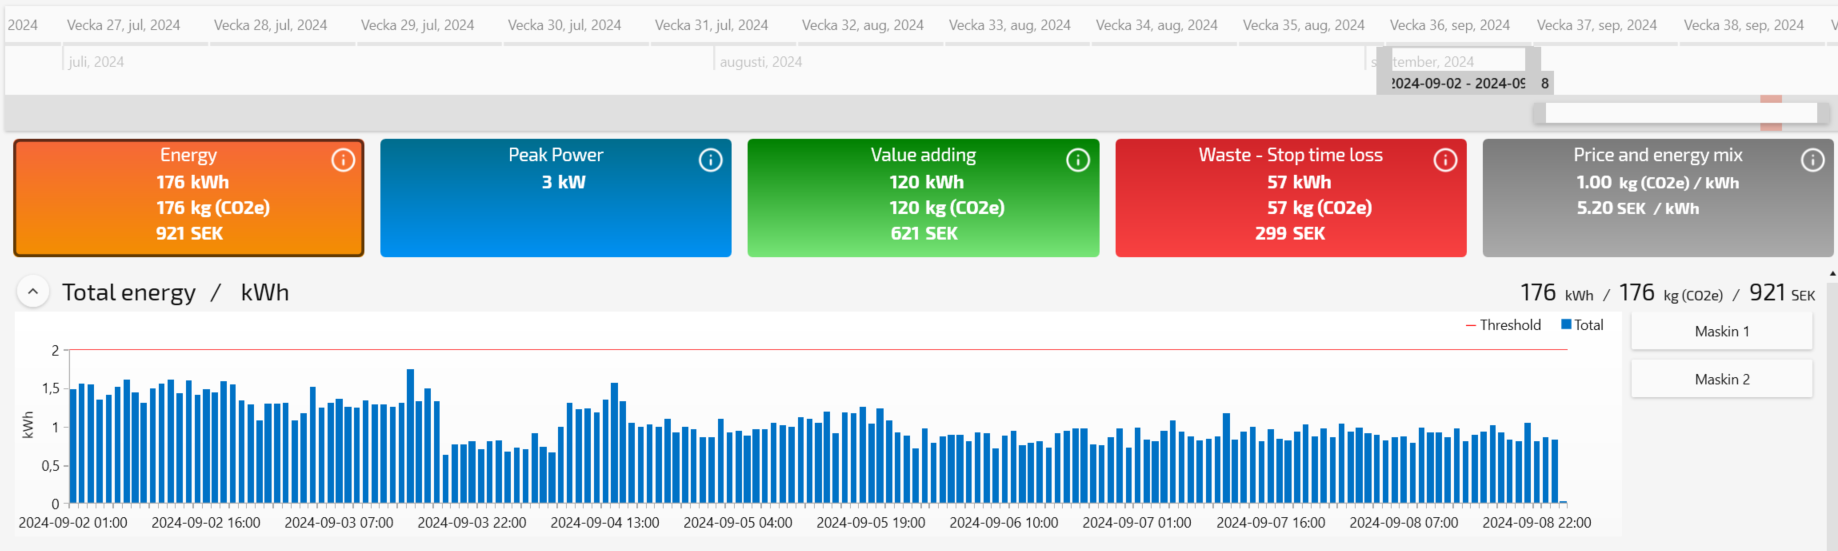Screen dimensions: 1838x551
Task: Click the selected 2024-09-02 date range box
Action: pyautogui.click(x=1457, y=83)
